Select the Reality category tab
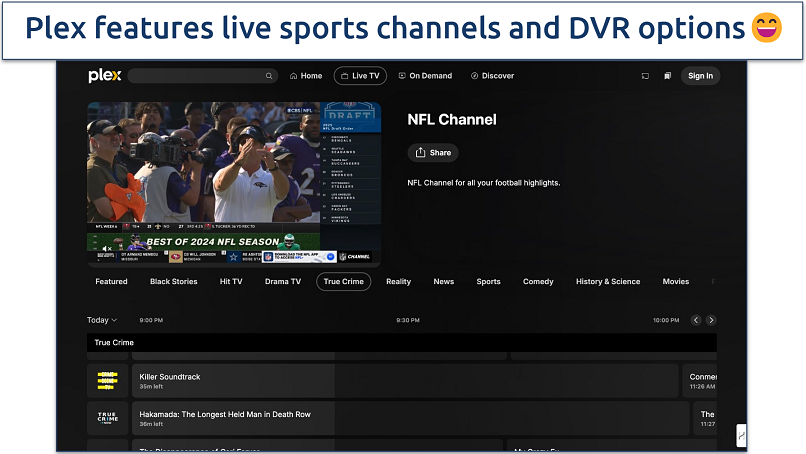This screenshot has height=454, width=806. pos(398,282)
